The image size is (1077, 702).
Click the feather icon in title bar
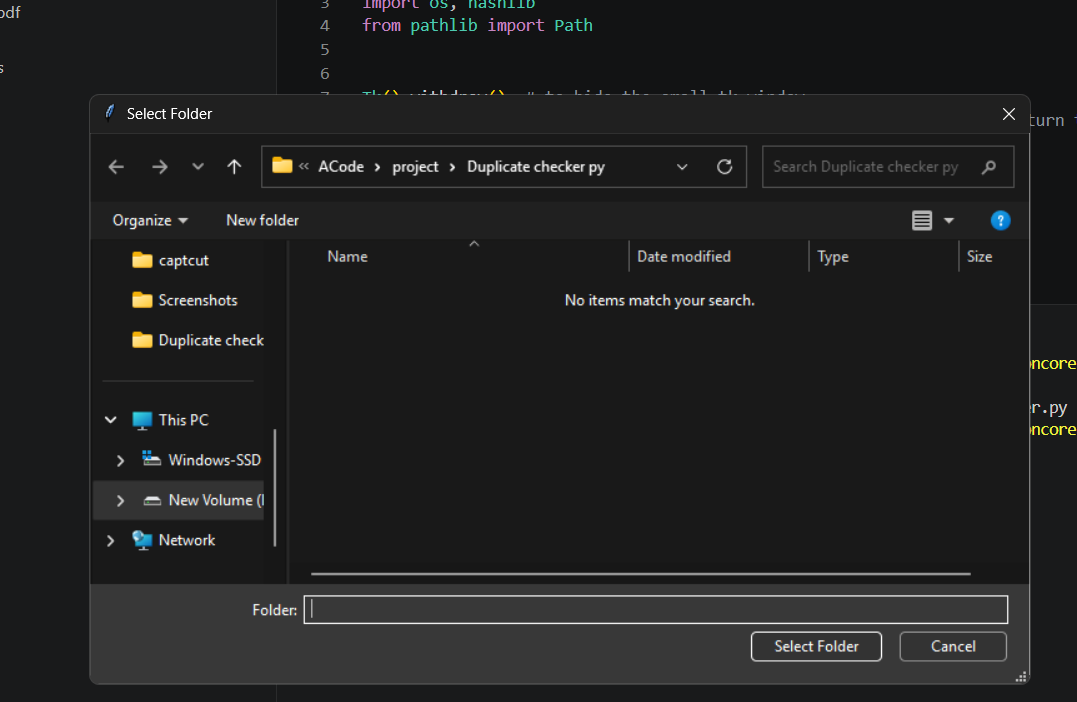109,113
